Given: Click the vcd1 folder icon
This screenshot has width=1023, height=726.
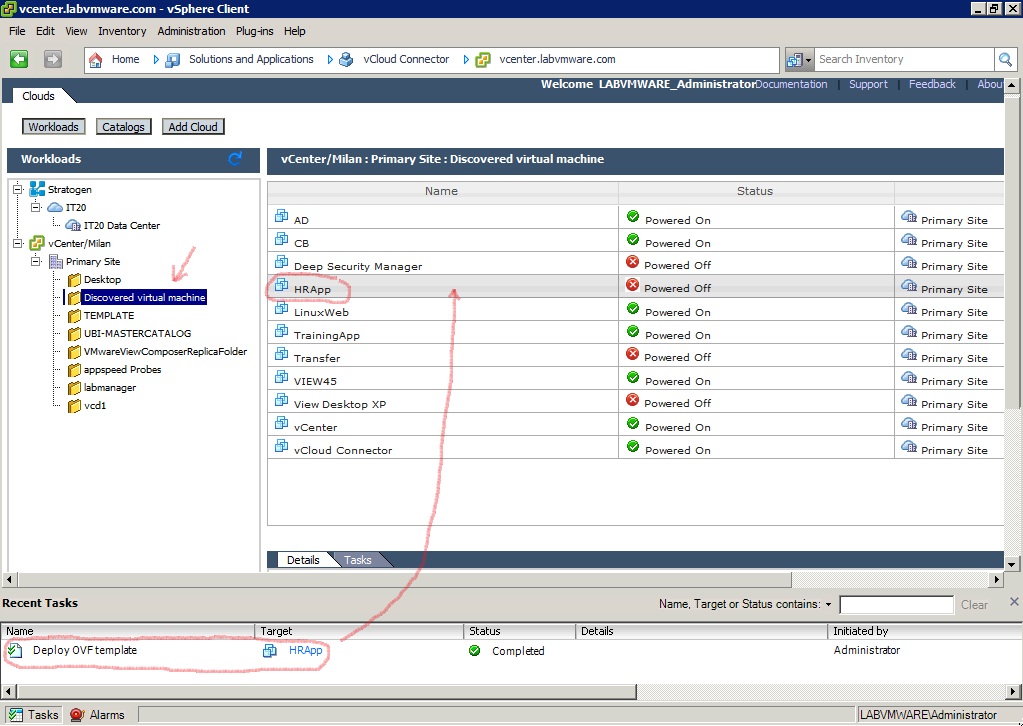Looking at the screenshot, I should point(74,406).
